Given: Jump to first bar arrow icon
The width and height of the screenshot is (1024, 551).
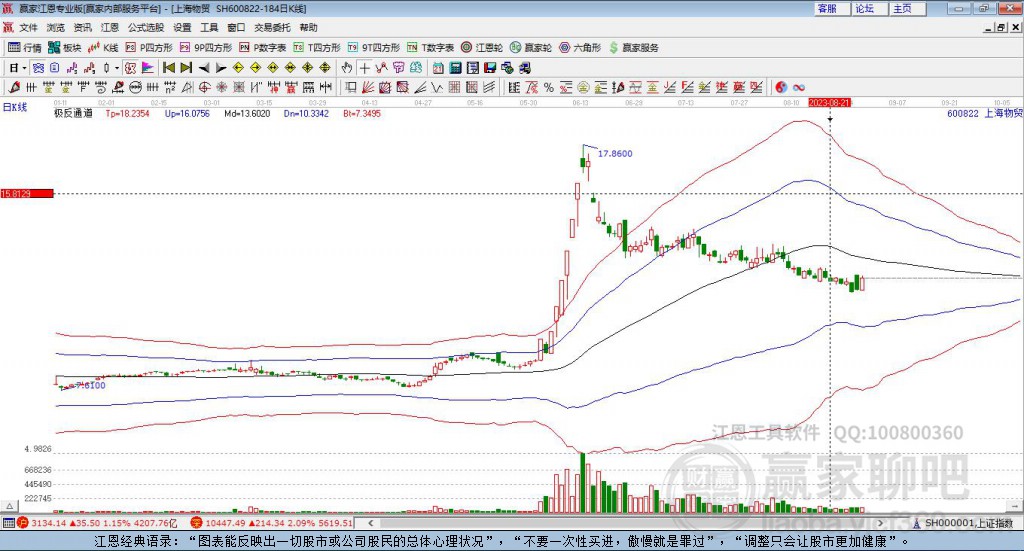Looking at the screenshot, I should tap(168, 68).
